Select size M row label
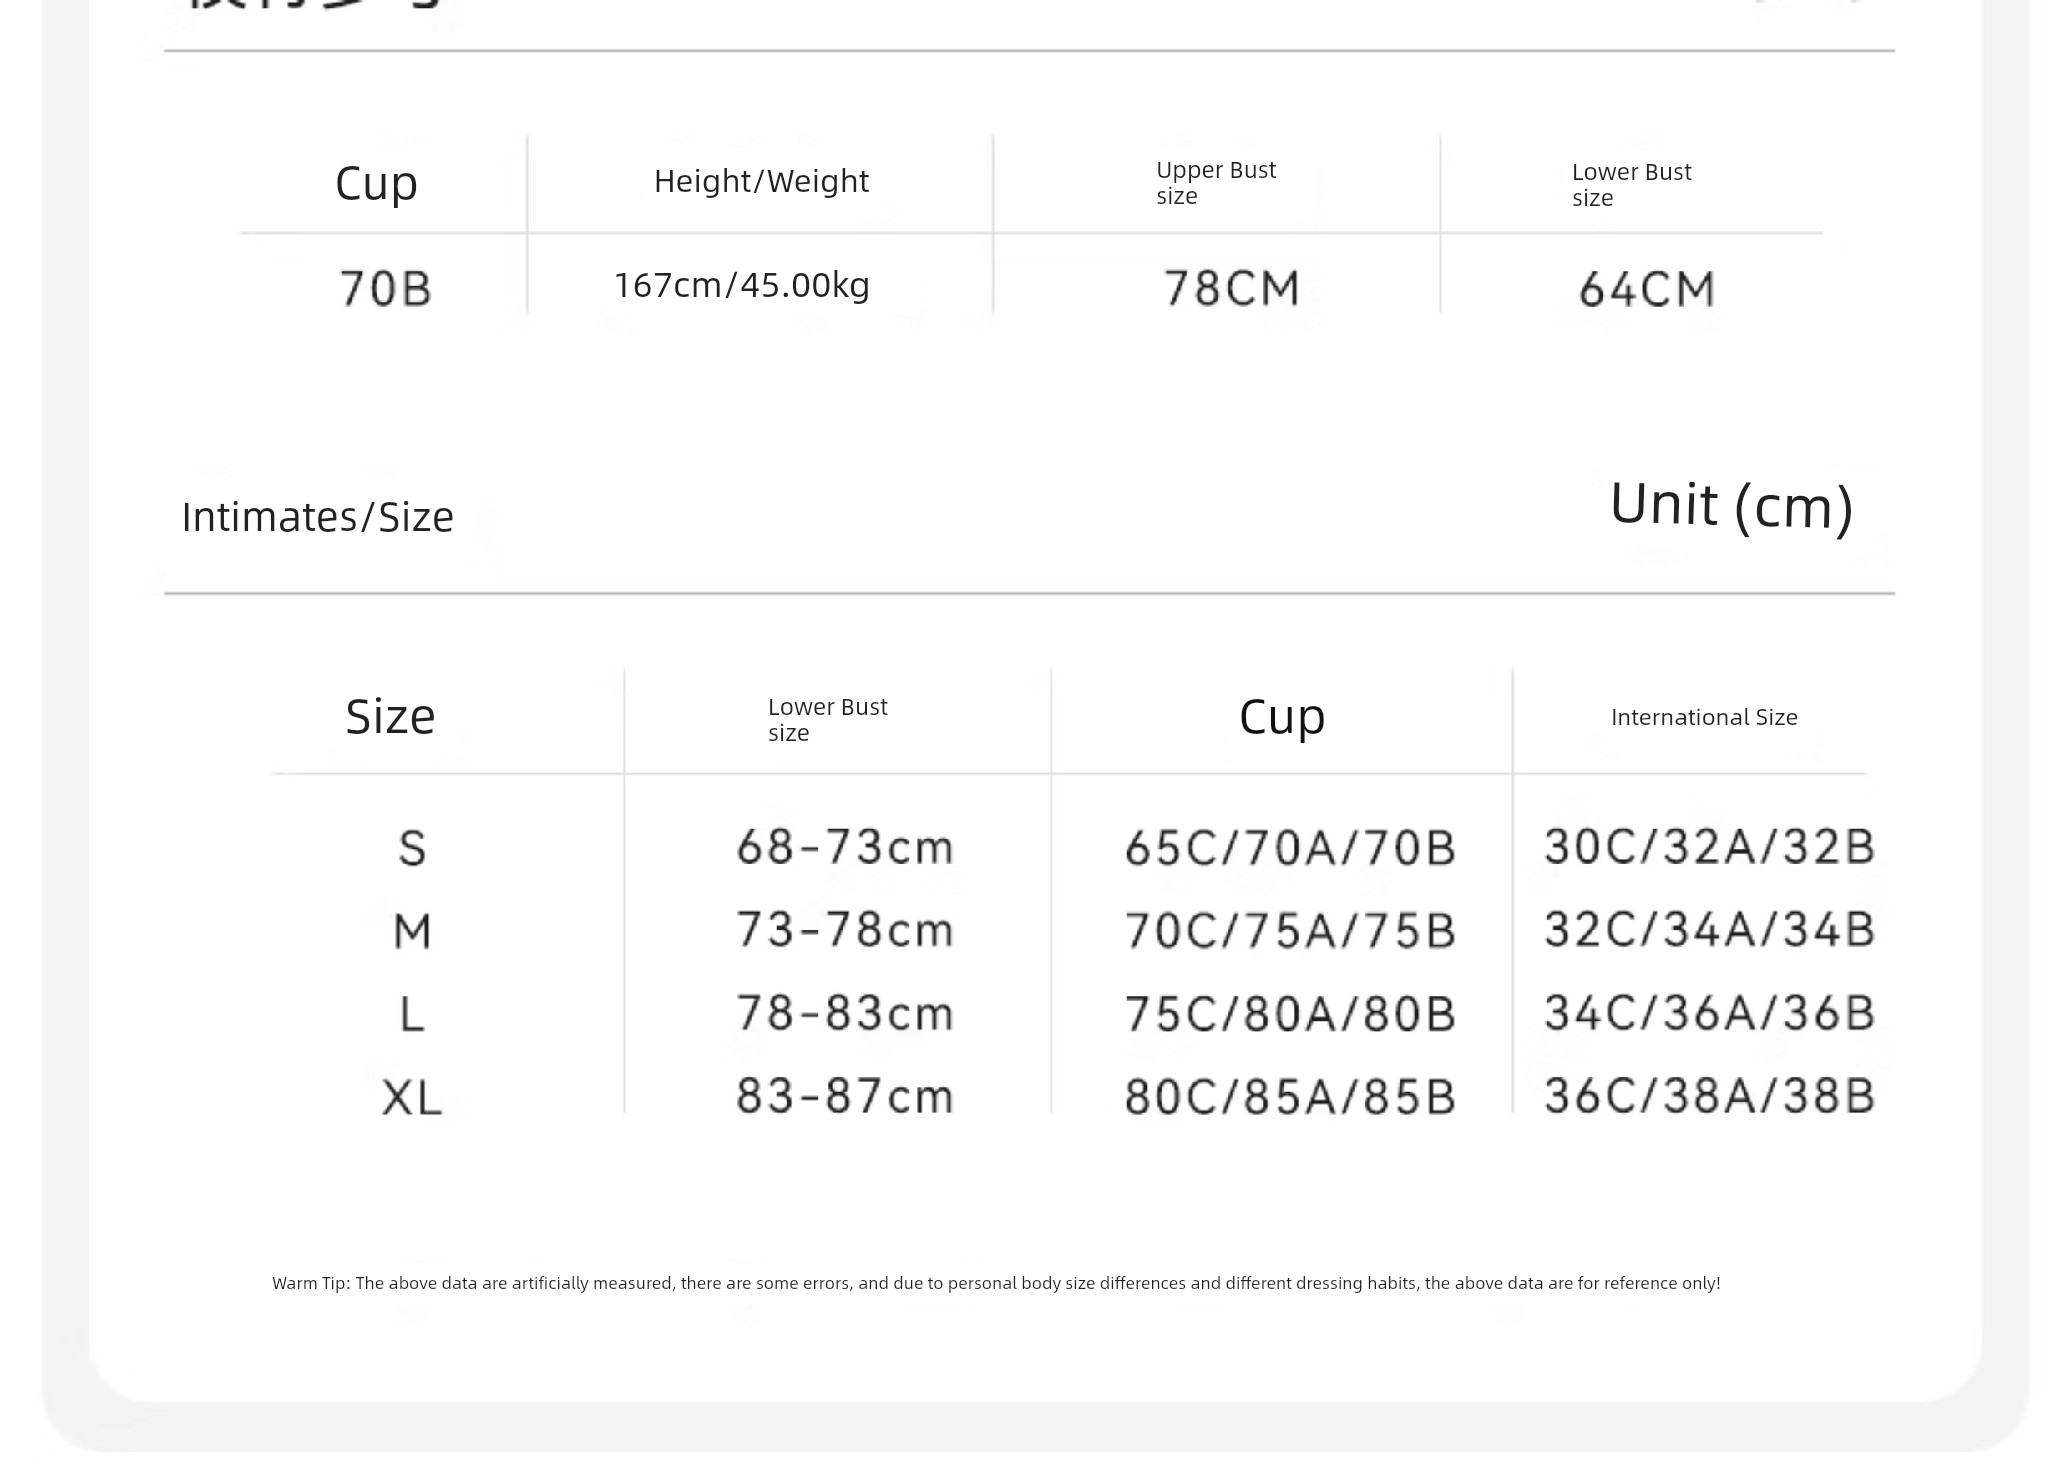Viewport: 2071px width, 1480px height. tap(412, 931)
